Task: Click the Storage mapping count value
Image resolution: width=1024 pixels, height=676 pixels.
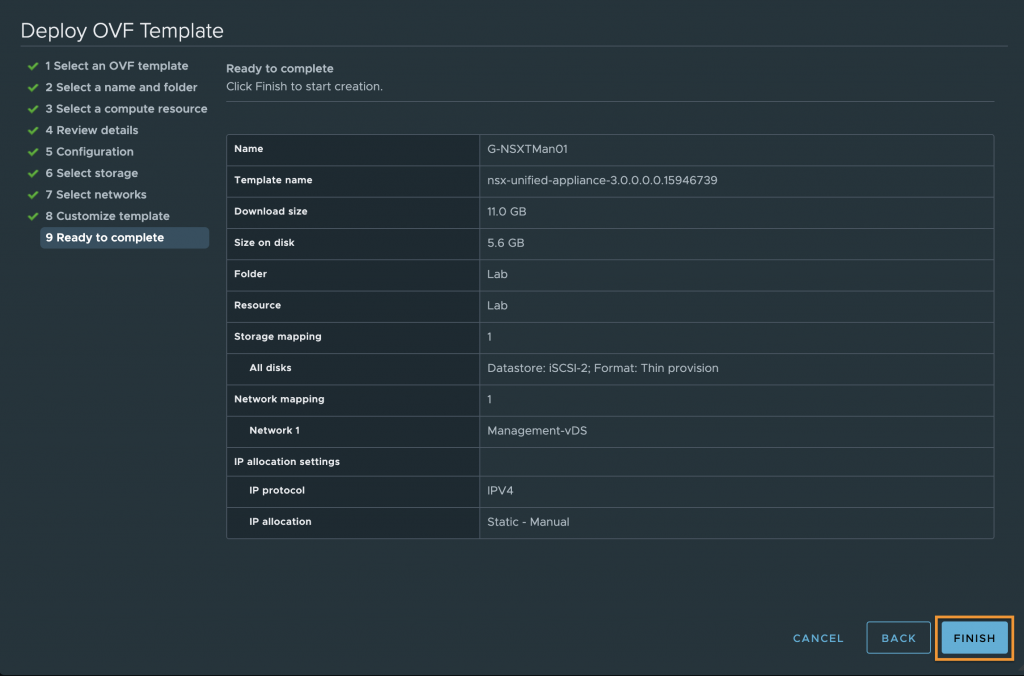Action: (490, 337)
